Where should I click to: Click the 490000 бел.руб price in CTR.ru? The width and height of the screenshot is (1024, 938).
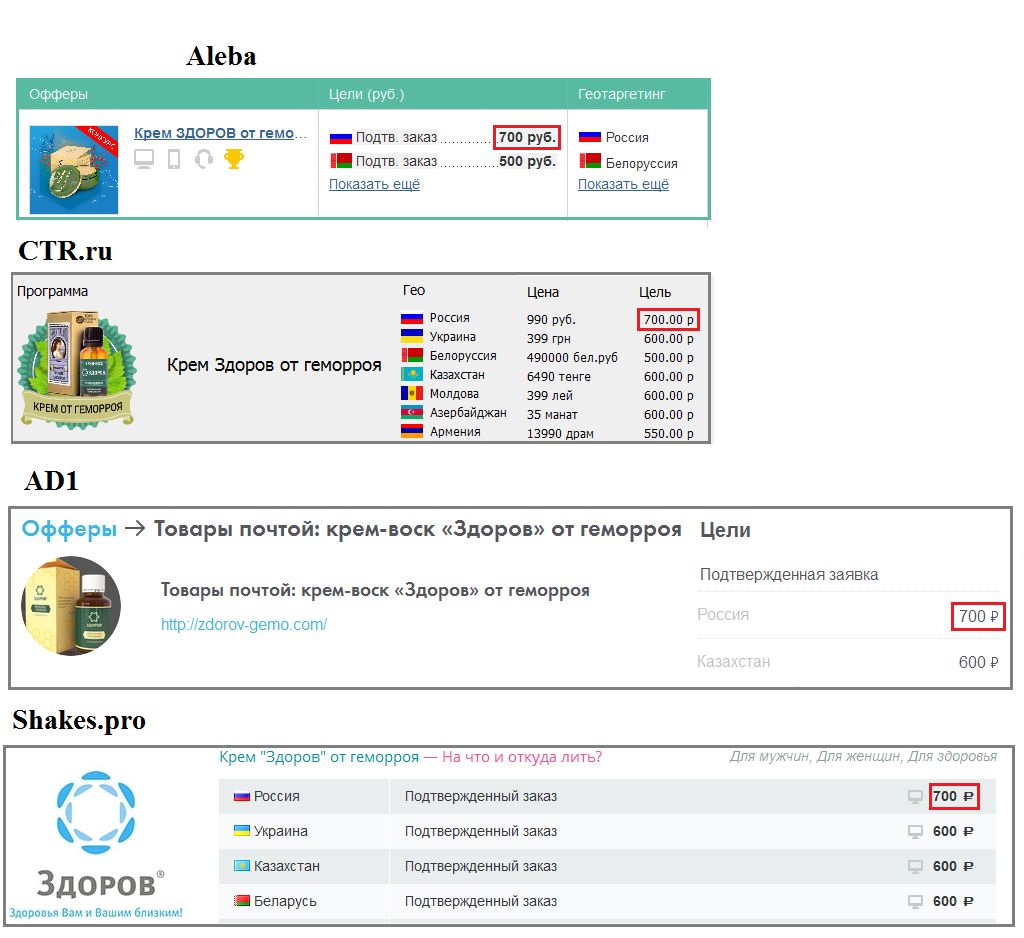[x=572, y=358]
